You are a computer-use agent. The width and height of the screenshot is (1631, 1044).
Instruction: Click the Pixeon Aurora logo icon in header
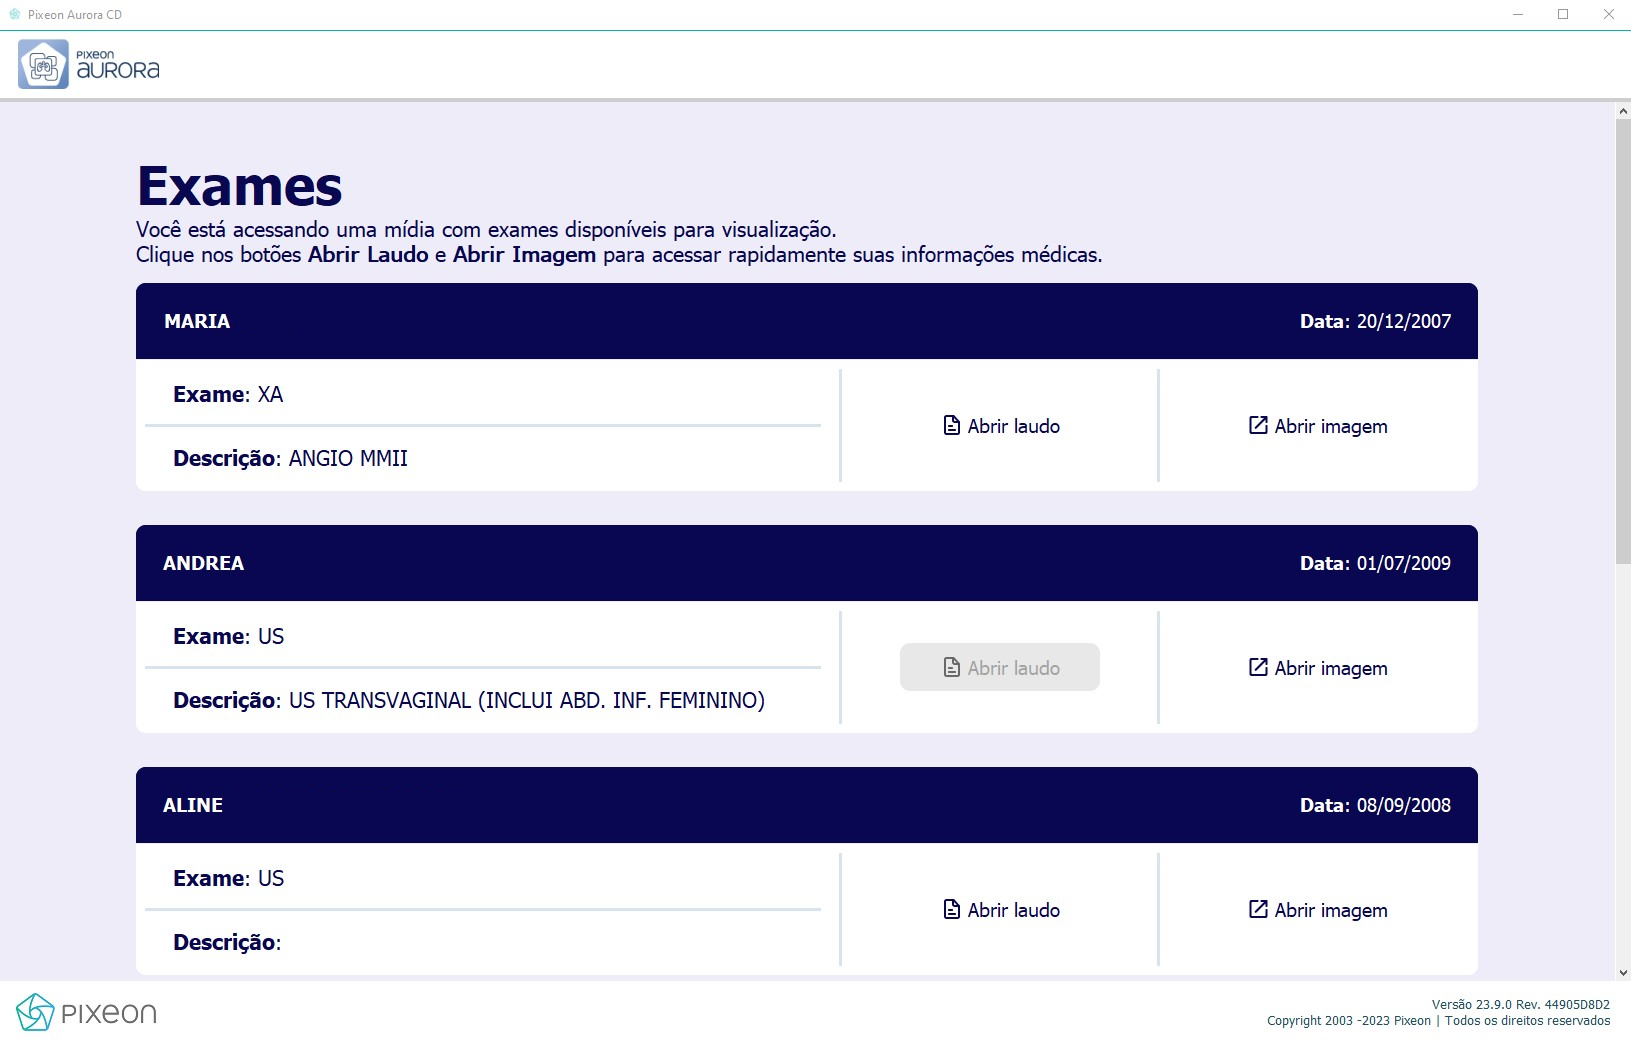tap(43, 65)
